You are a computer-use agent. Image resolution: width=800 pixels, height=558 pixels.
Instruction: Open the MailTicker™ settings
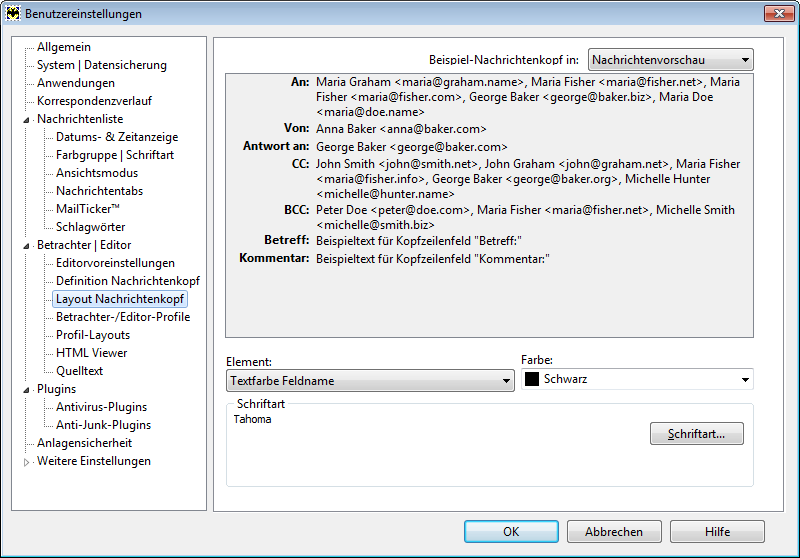point(88,209)
